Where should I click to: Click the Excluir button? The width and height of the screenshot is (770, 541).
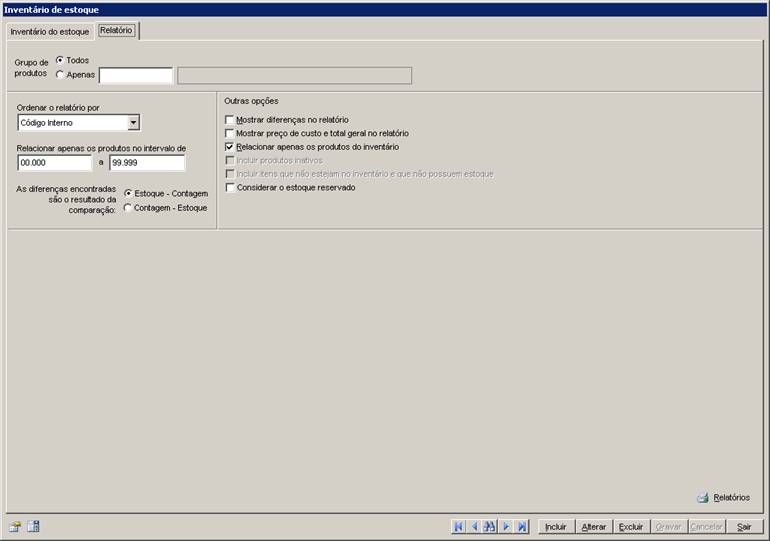pos(631,527)
